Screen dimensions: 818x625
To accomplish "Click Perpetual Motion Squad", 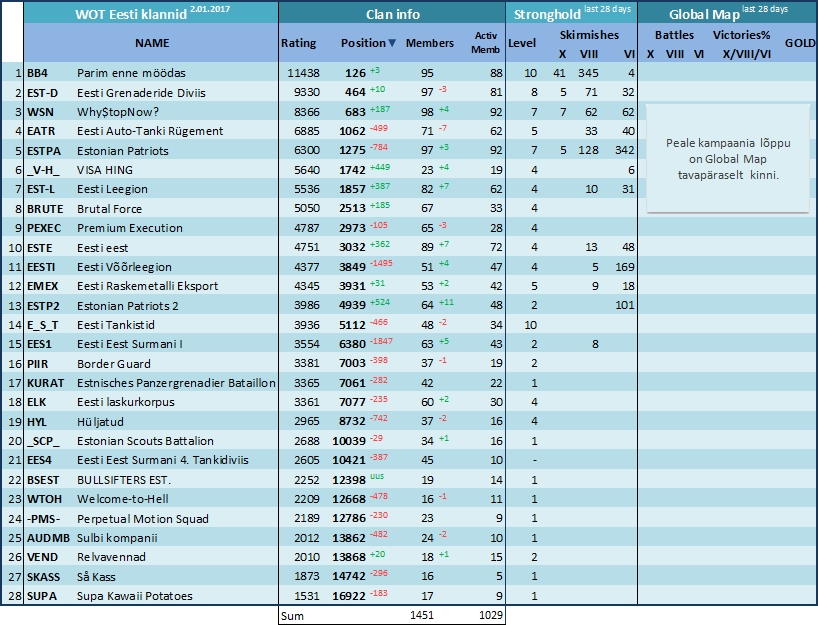I will pyautogui.click(x=143, y=519).
